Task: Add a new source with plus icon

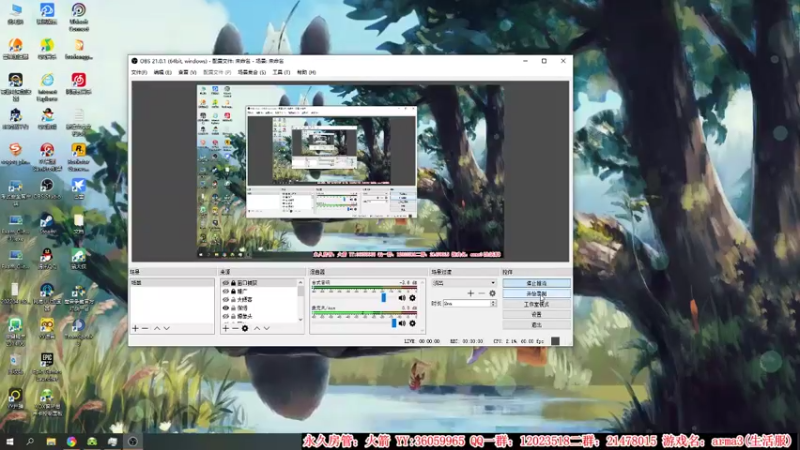Action: (x=226, y=328)
